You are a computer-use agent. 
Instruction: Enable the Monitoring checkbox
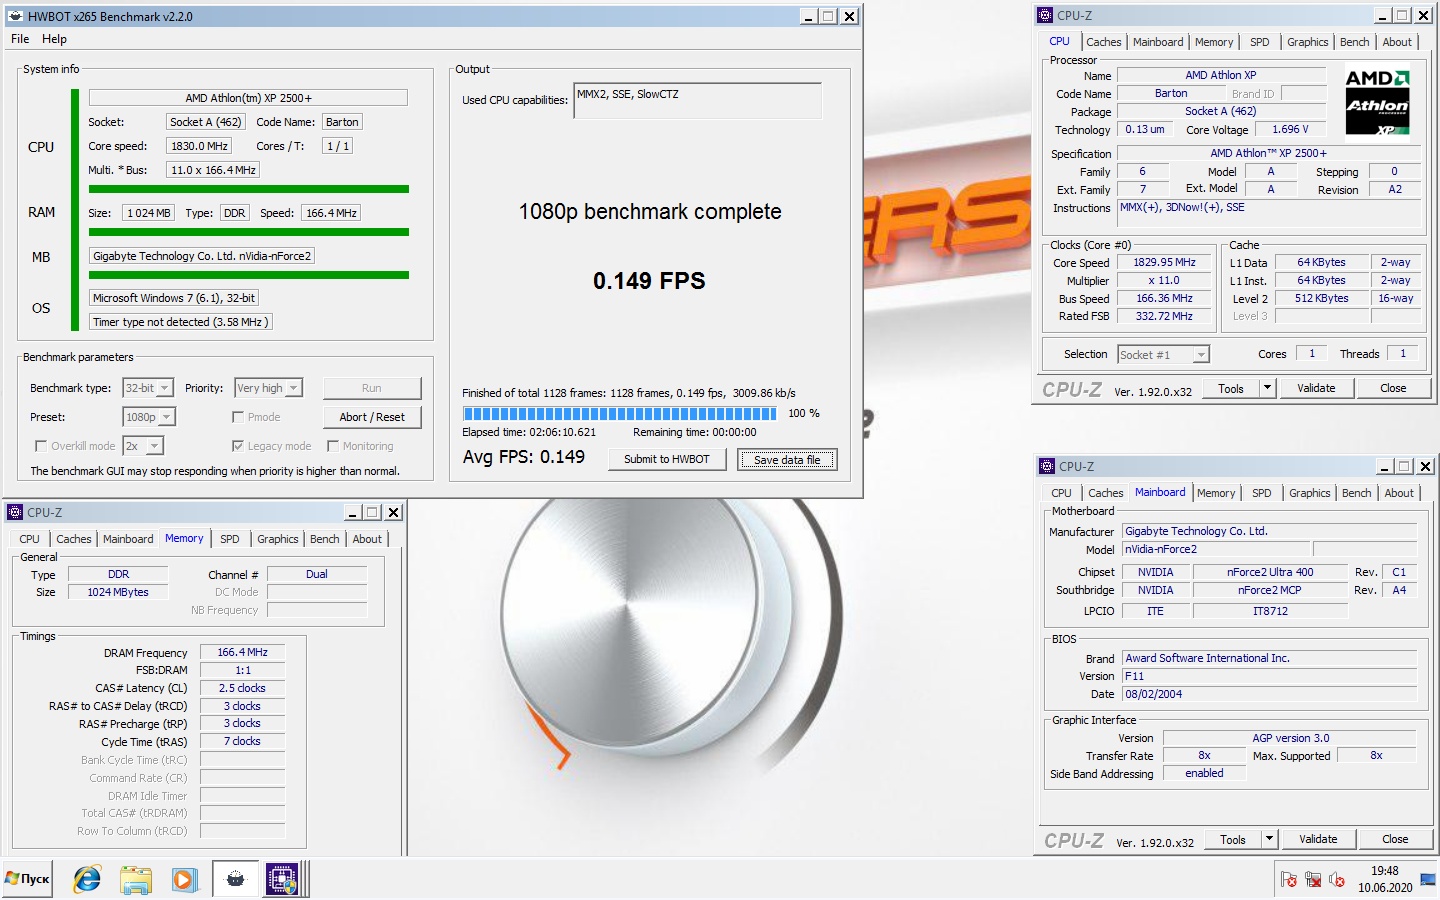[x=333, y=446]
